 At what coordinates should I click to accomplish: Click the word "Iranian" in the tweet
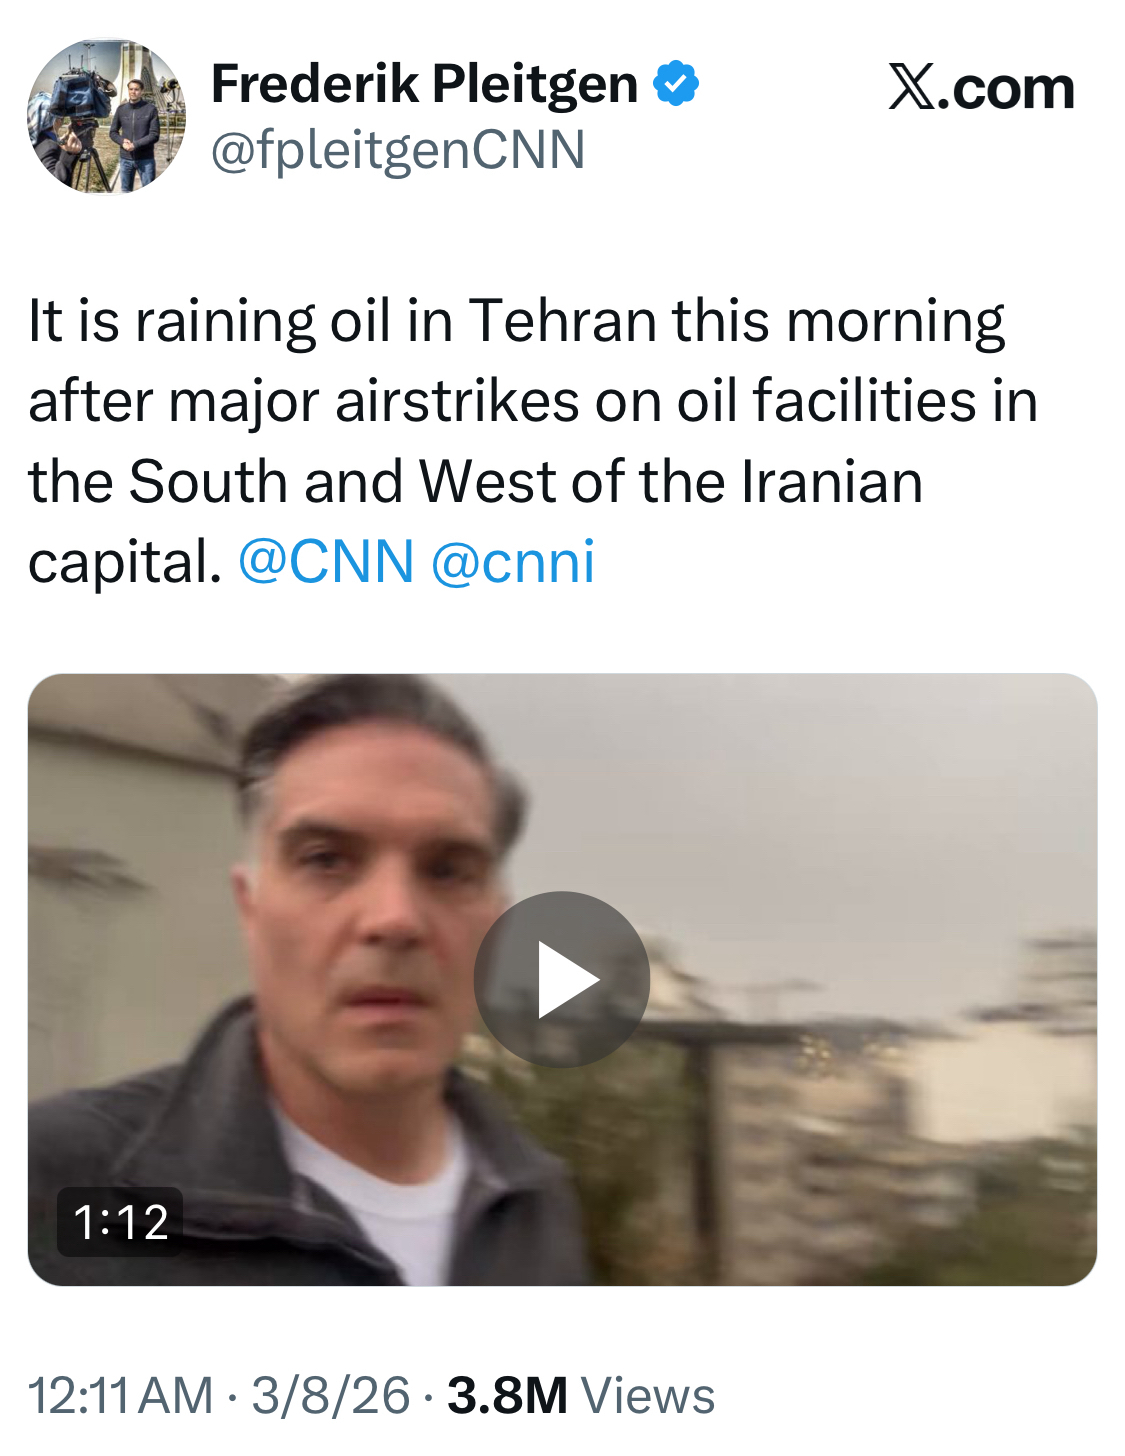pos(831,482)
